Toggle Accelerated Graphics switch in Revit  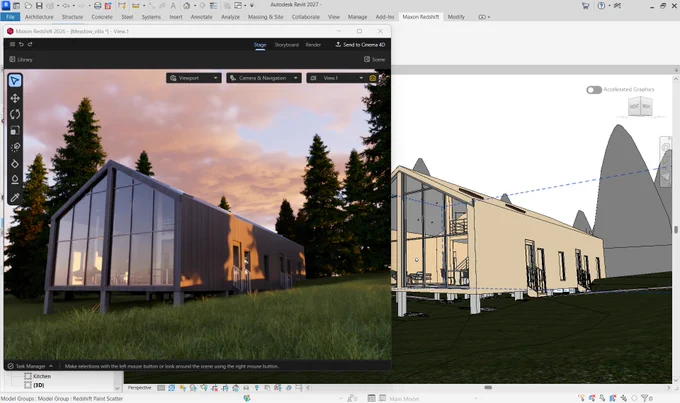pos(594,90)
